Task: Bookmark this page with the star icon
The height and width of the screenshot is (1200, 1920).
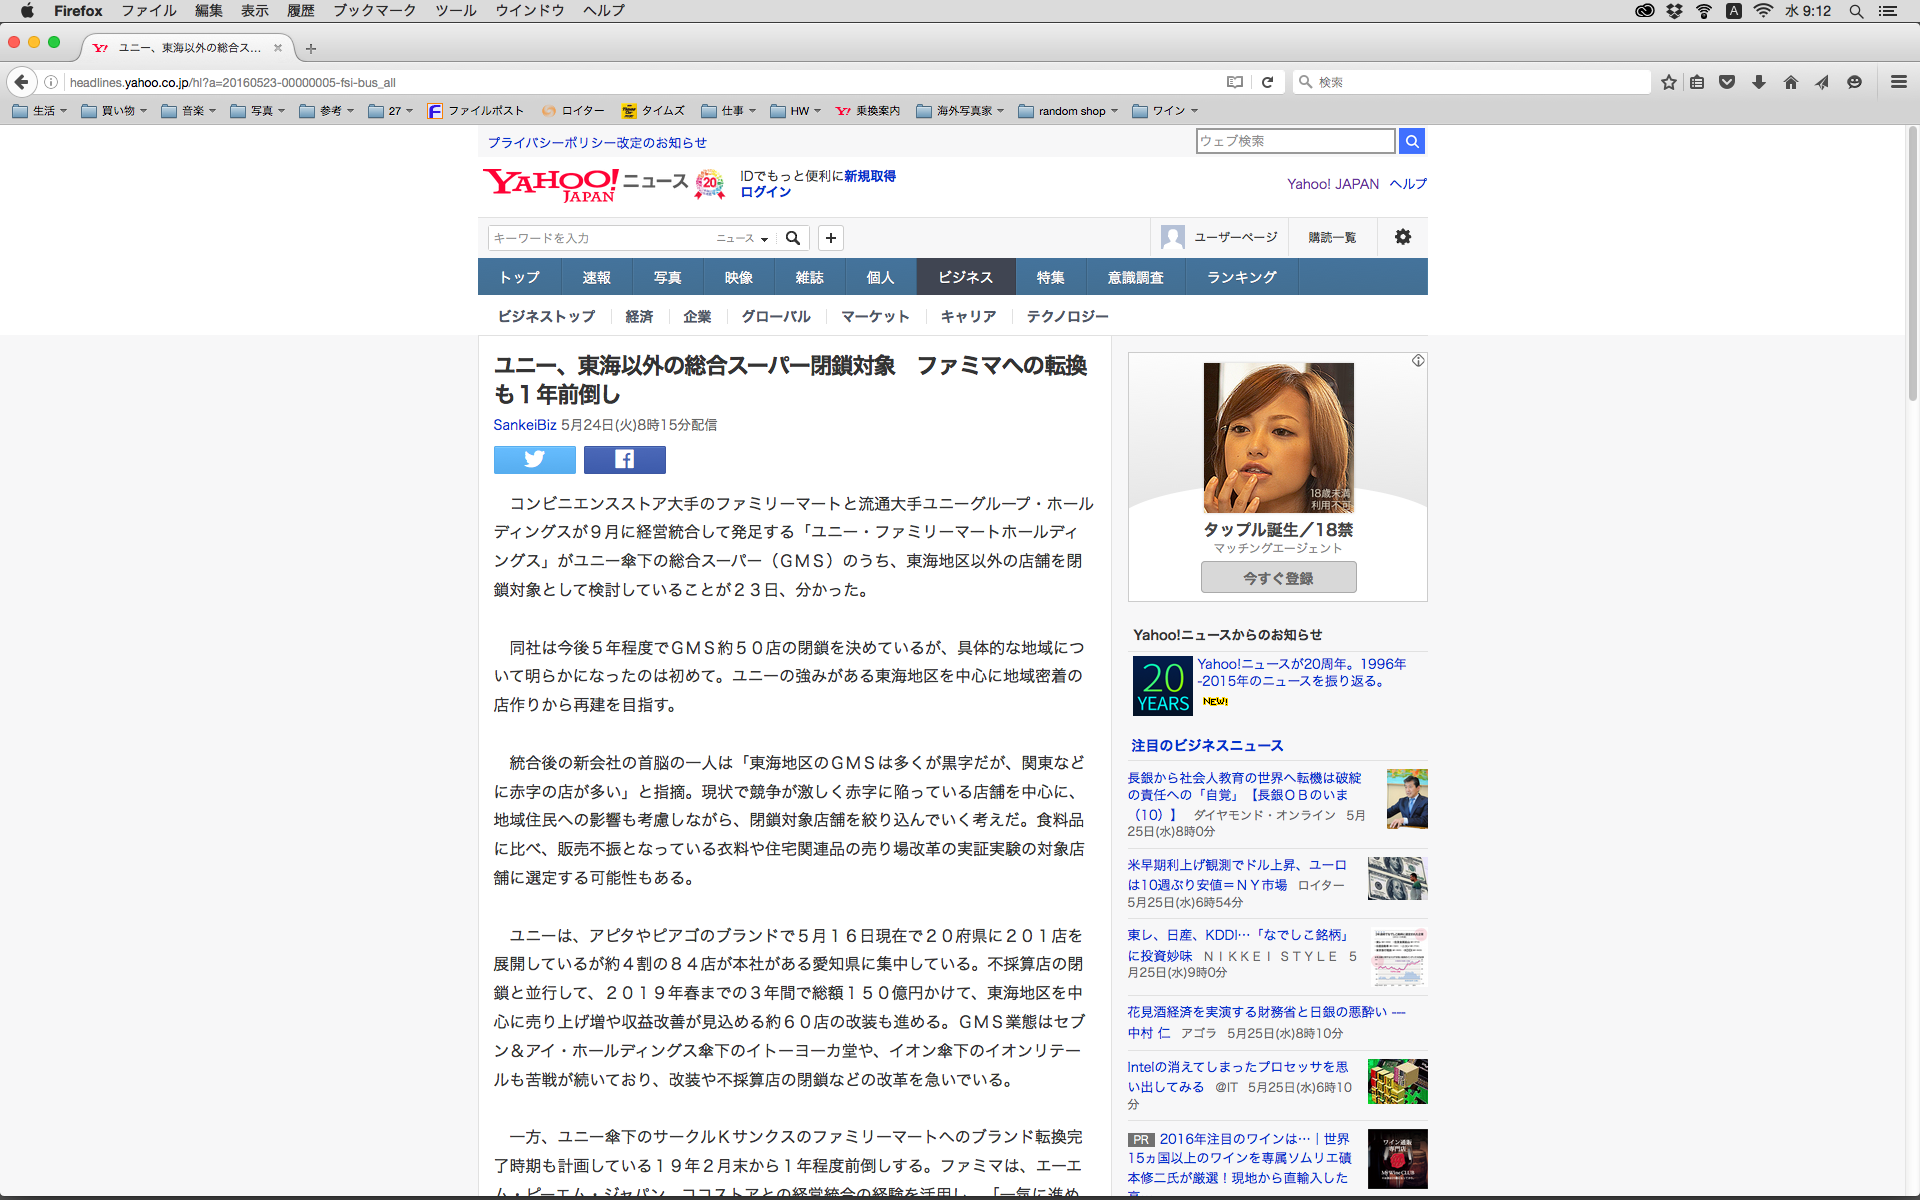Action: coord(1668,82)
